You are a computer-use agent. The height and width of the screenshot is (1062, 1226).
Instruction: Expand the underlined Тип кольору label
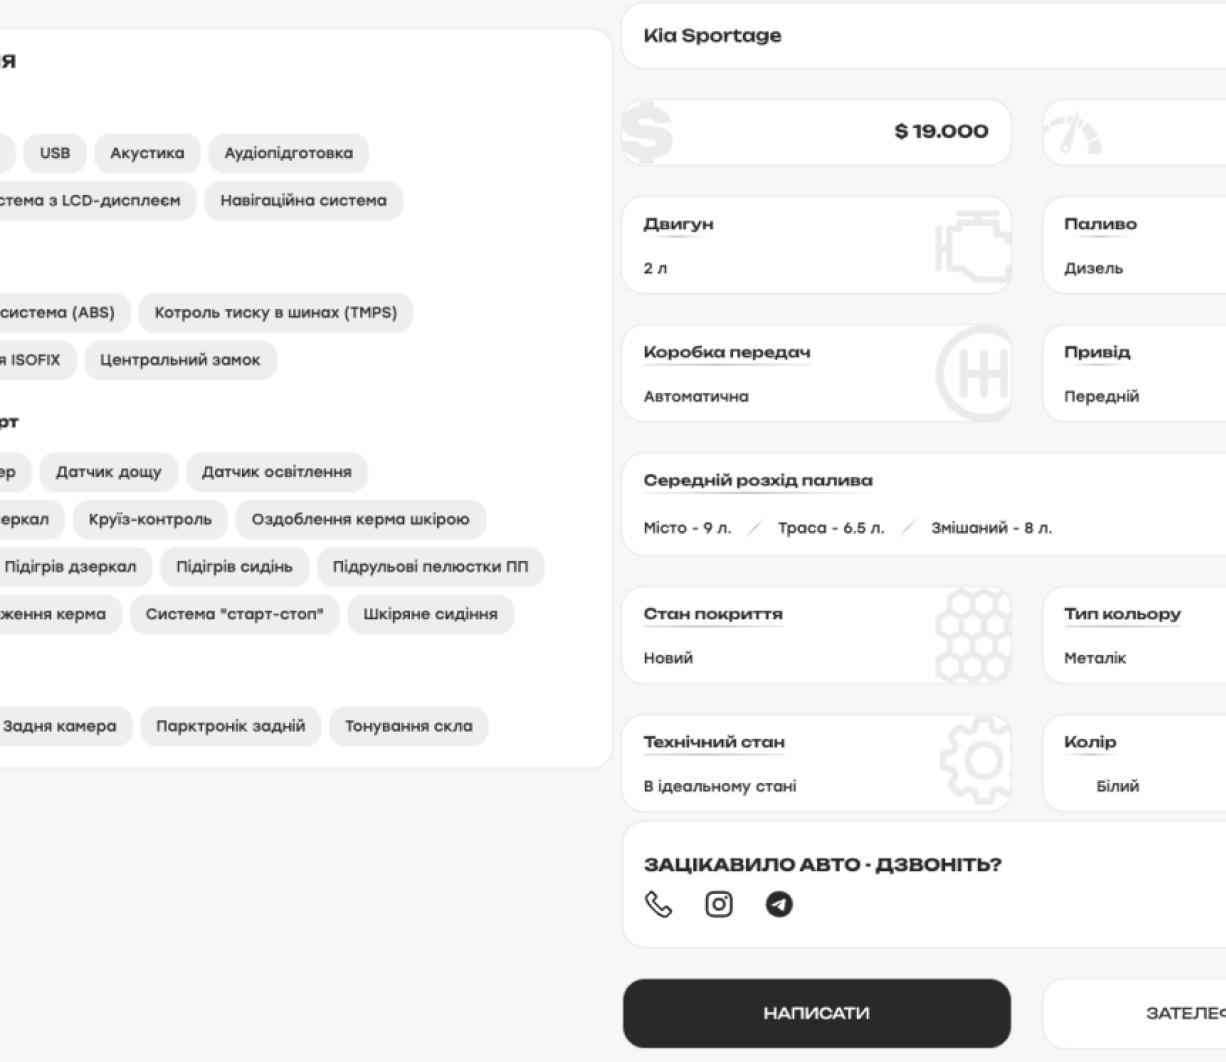point(1121,613)
